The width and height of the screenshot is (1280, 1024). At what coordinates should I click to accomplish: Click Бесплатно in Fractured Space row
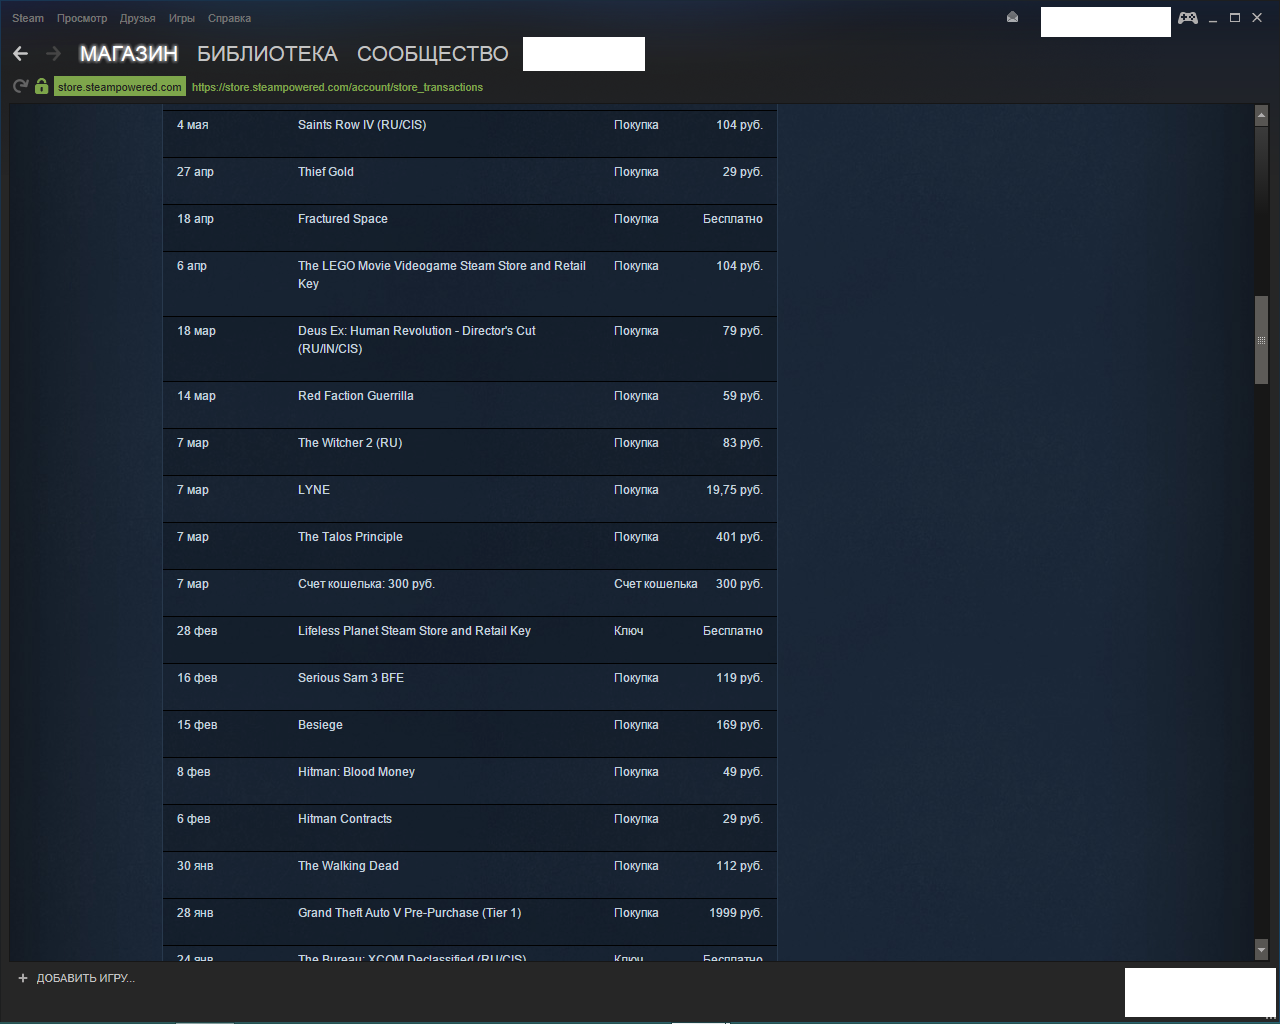tap(733, 219)
